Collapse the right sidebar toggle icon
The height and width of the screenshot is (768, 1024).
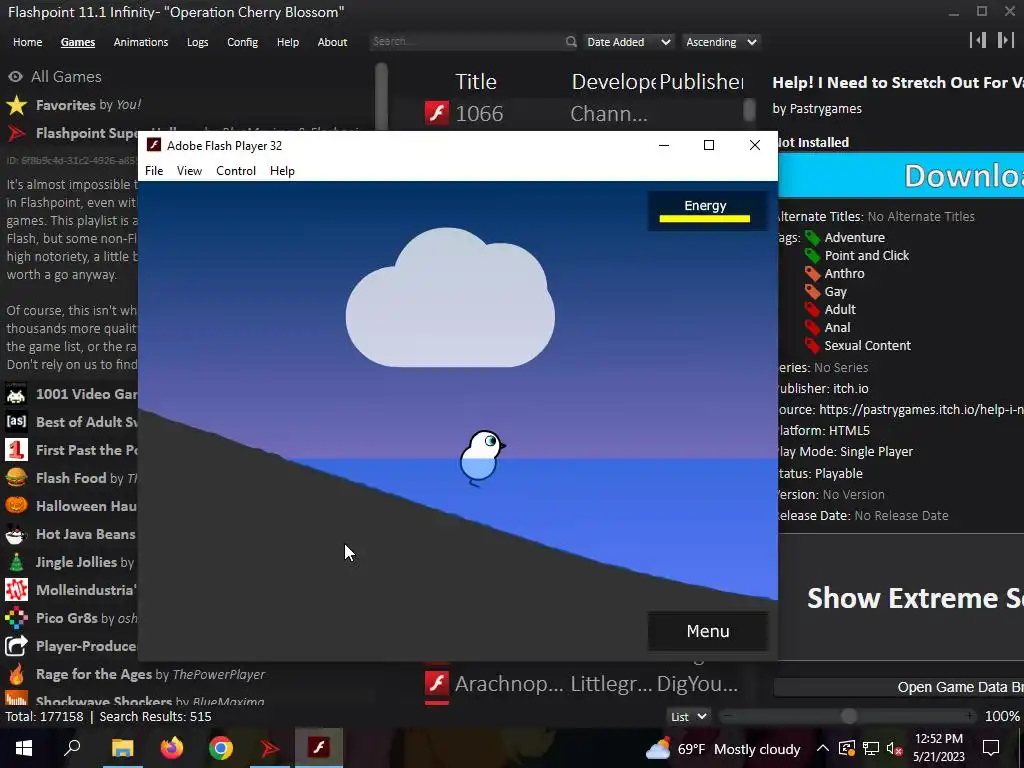coord(1005,40)
